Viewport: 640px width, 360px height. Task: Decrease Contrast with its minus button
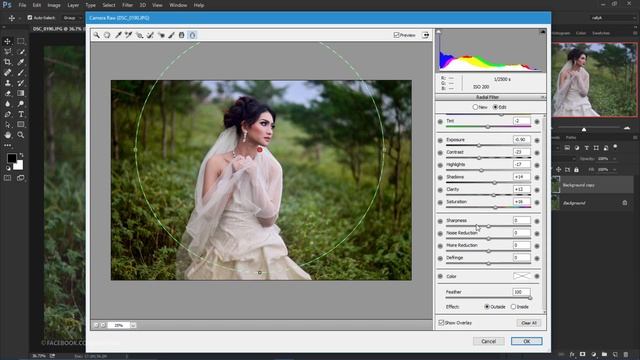click(440, 153)
